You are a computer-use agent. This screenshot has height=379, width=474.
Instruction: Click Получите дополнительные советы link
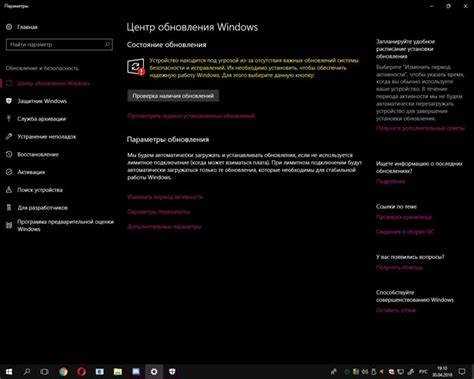420,128
